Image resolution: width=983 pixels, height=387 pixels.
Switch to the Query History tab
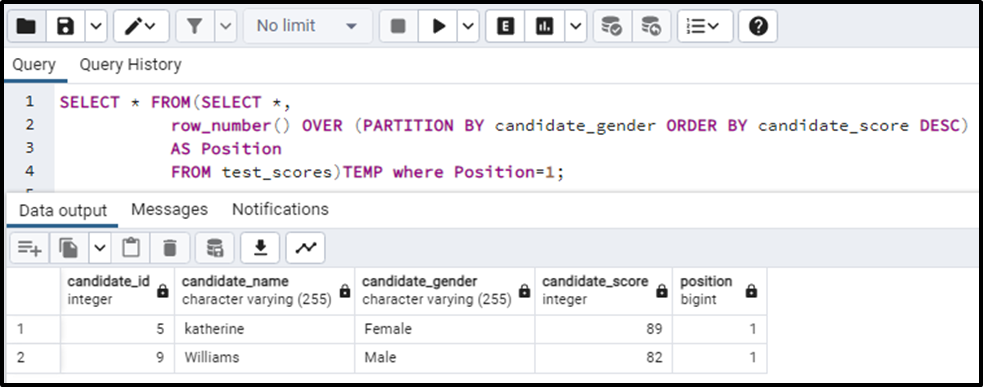point(130,64)
